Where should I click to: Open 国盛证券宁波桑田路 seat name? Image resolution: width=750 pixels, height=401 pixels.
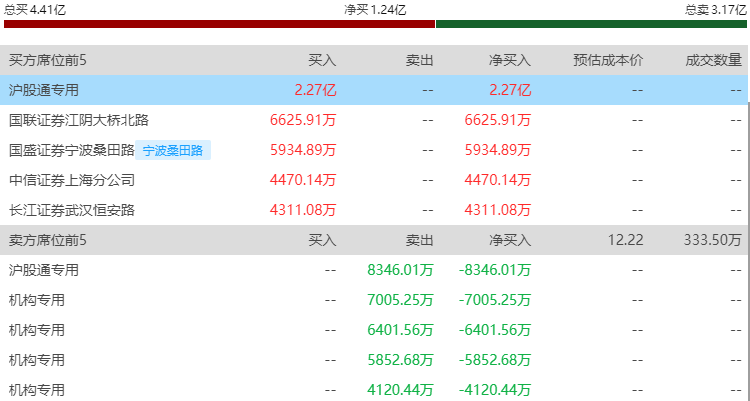pyautogui.click(x=72, y=150)
